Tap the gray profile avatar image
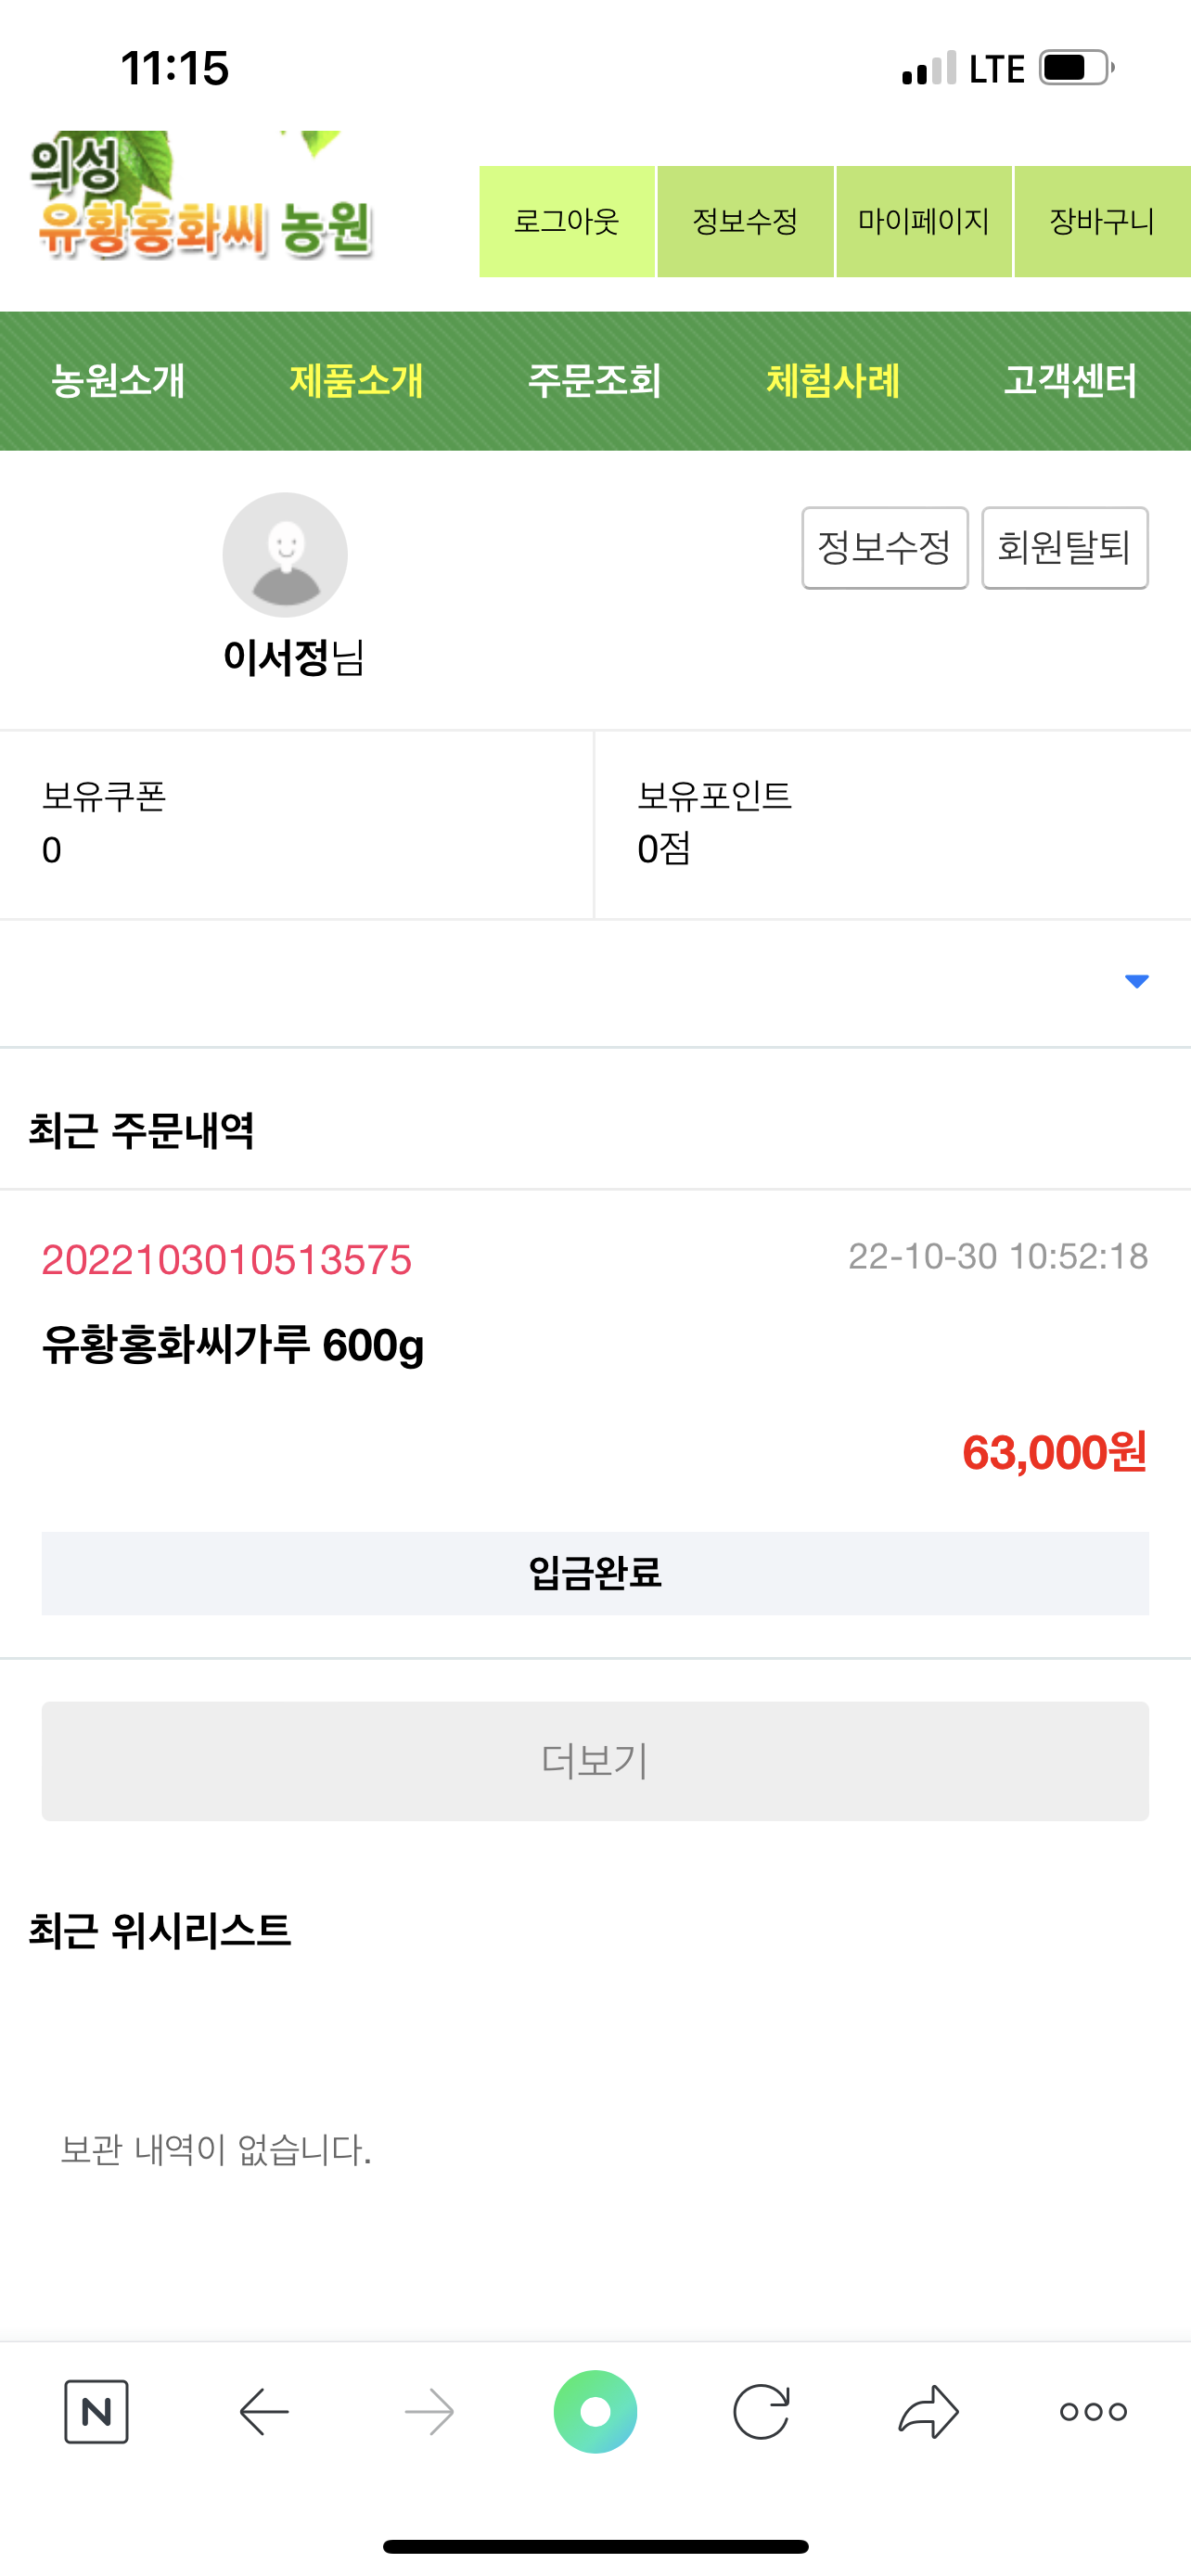The width and height of the screenshot is (1191, 2576). coord(285,554)
